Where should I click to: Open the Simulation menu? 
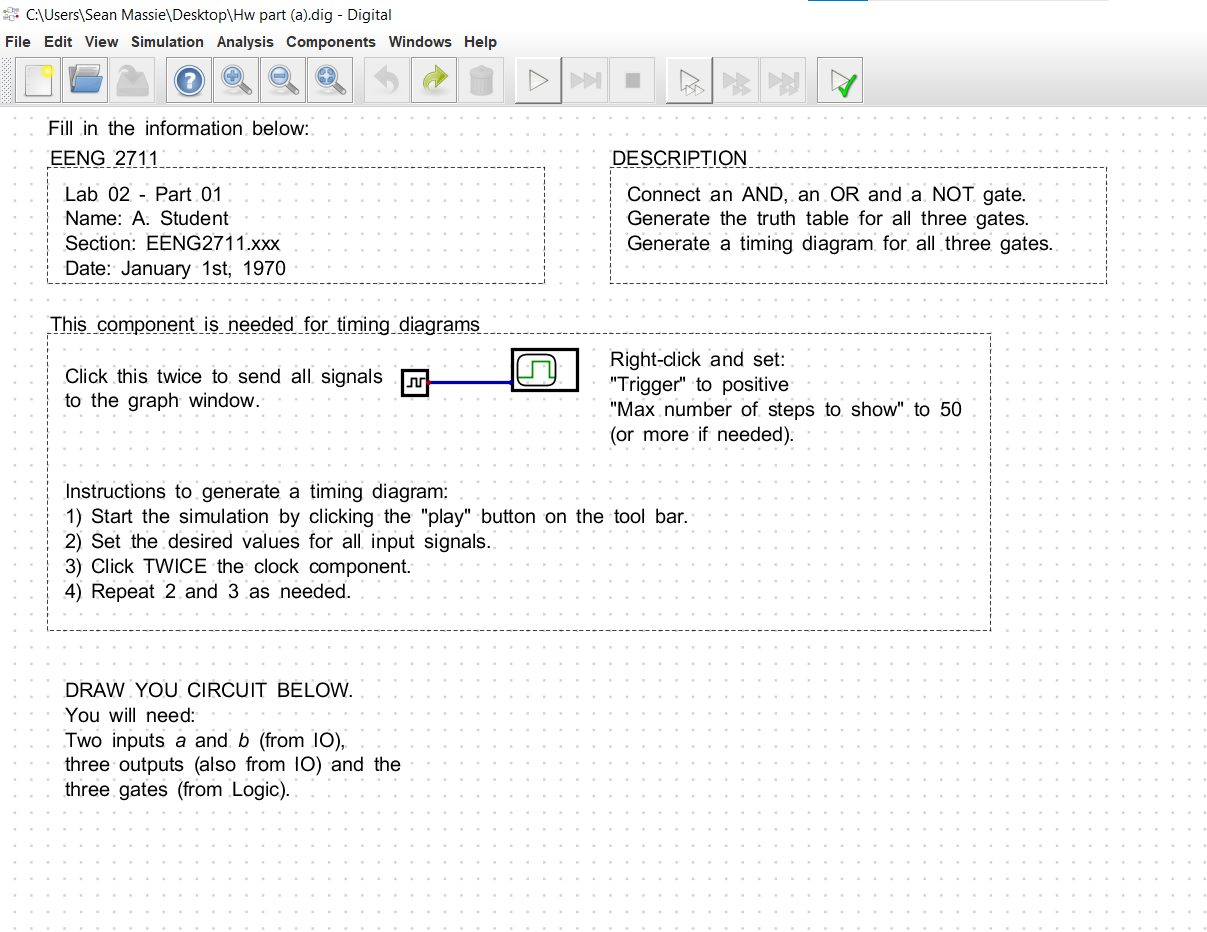[167, 42]
